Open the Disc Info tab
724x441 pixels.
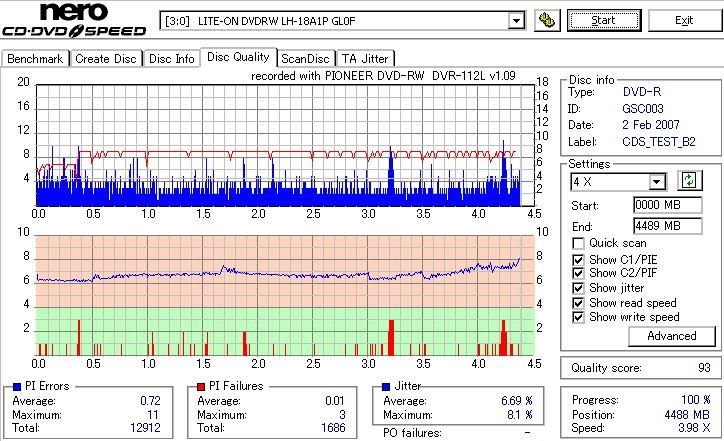coord(172,59)
